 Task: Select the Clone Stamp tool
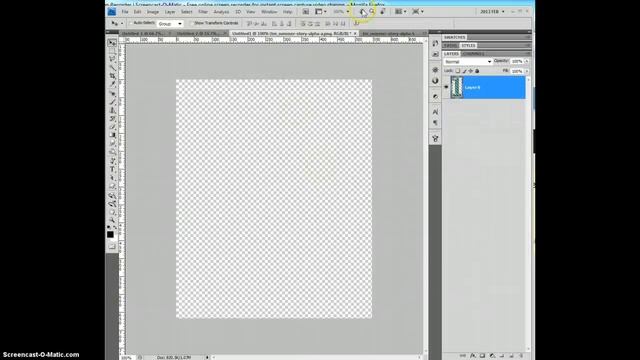pyautogui.click(x=112, y=110)
